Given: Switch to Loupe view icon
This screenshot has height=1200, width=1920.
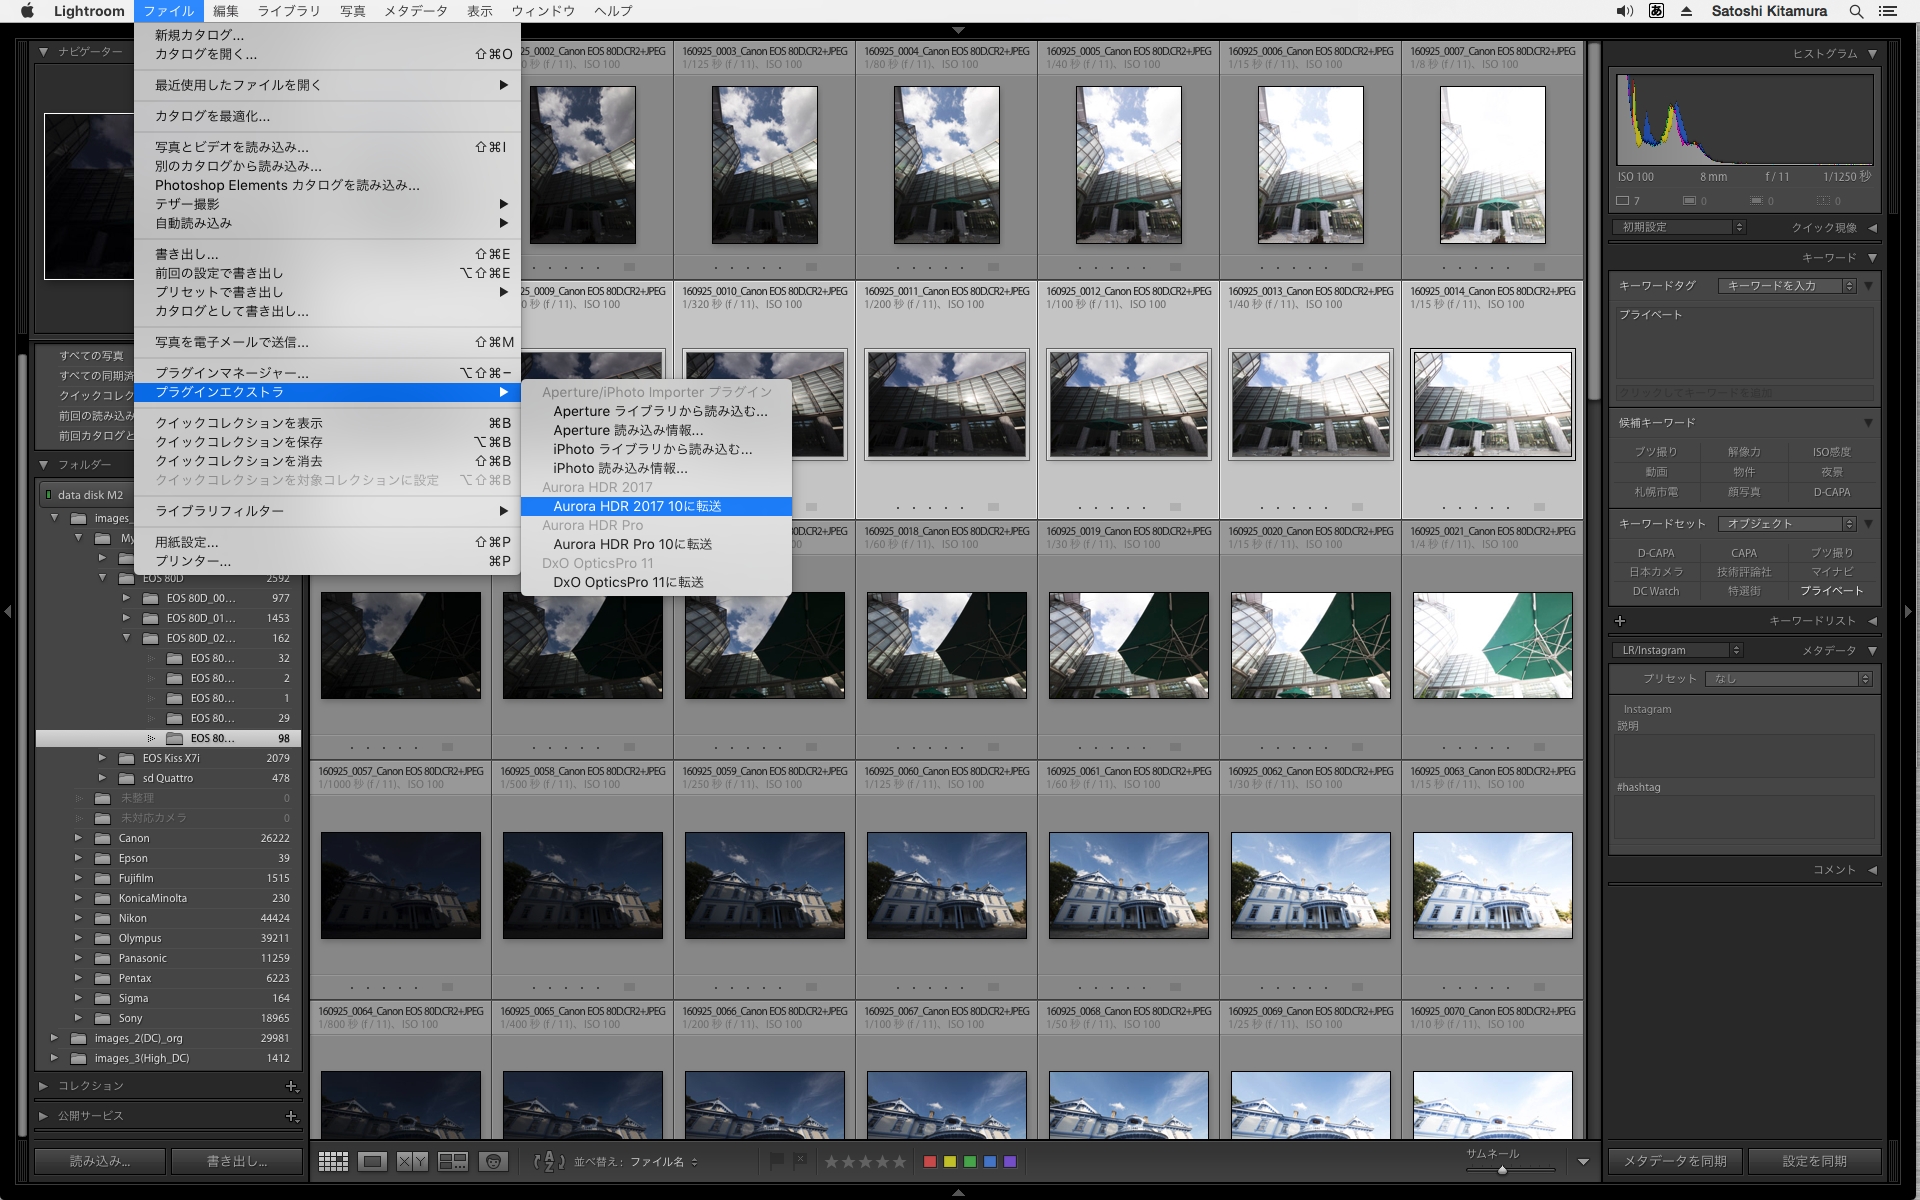Looking at the screenshot, I should point(373,1162).
